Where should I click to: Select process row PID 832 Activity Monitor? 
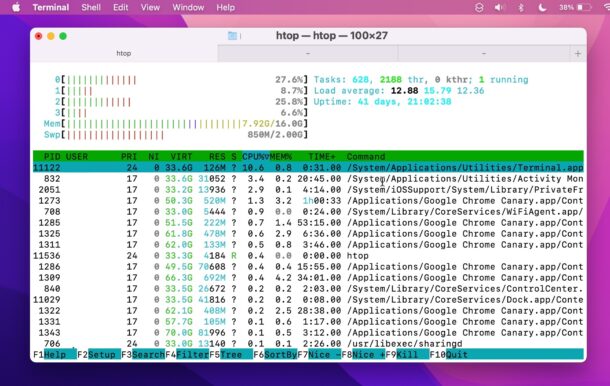308,179
